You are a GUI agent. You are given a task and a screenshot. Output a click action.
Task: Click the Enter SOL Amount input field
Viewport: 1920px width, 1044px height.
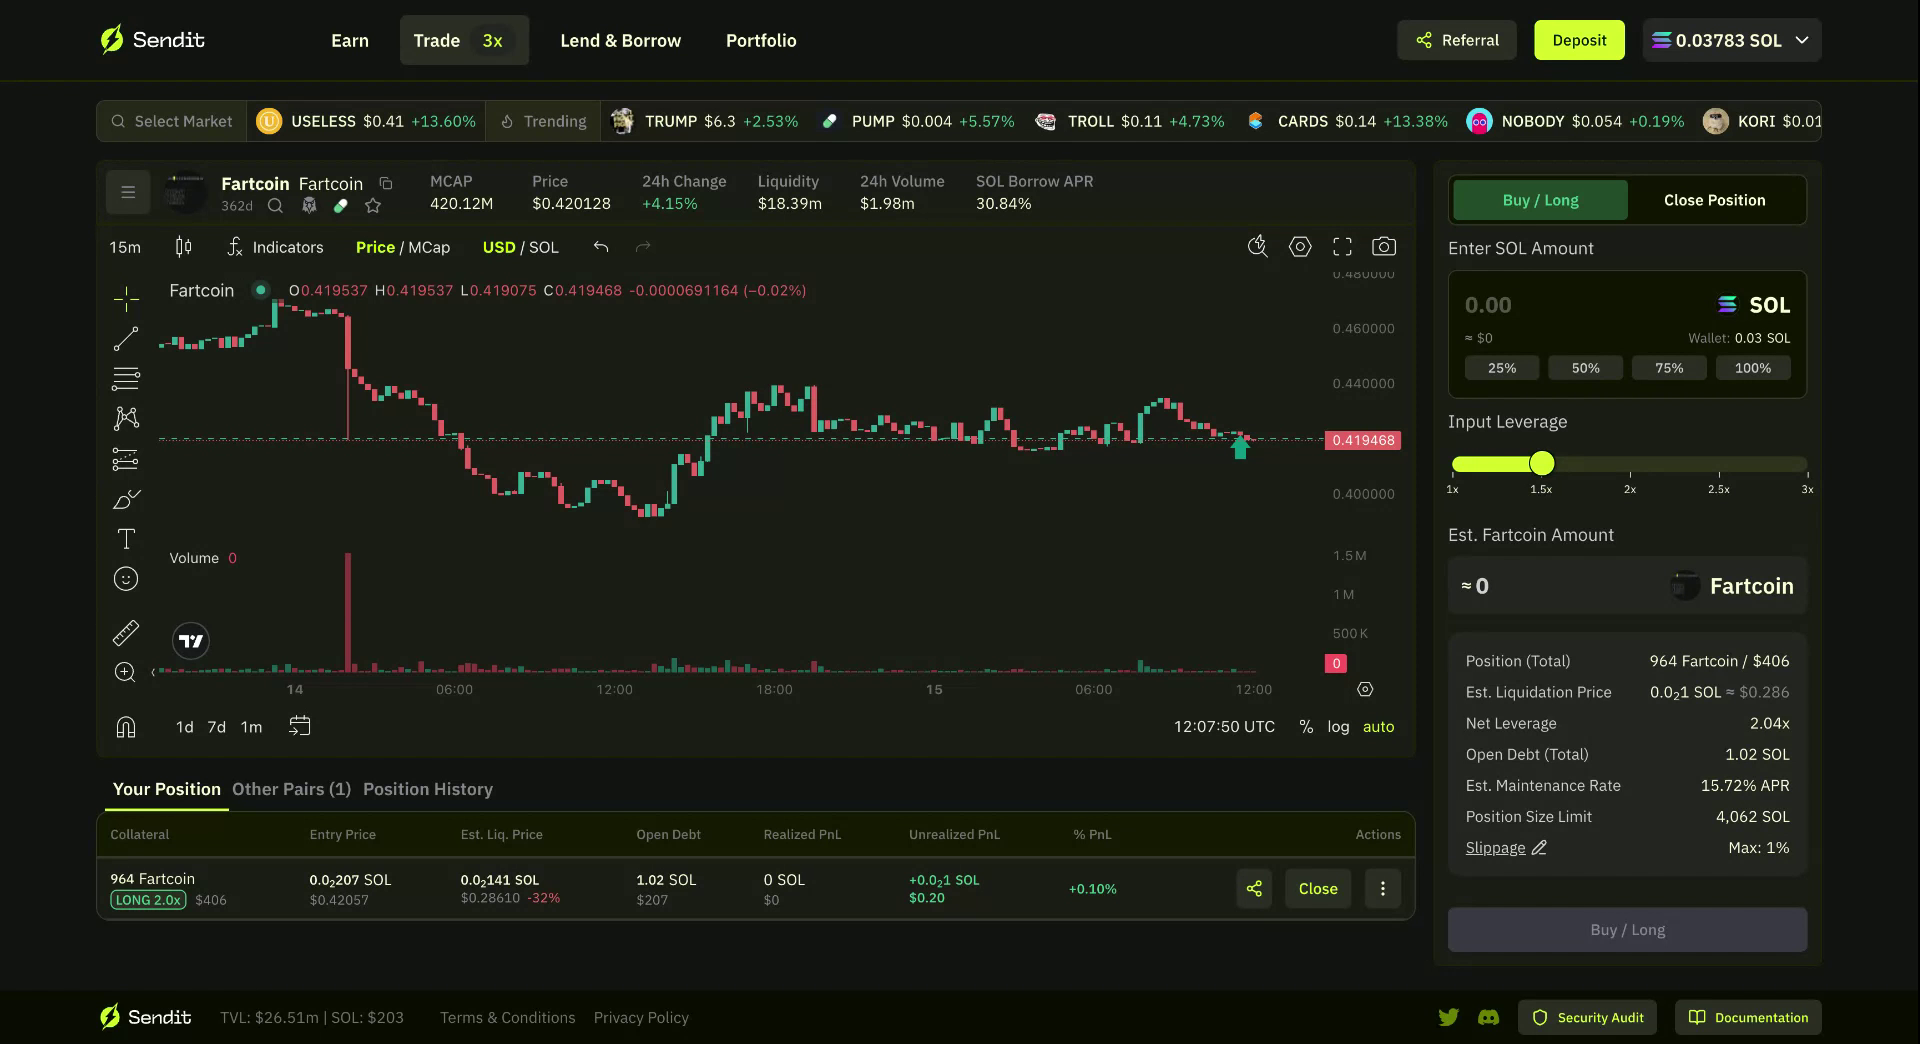(x=1560, y=305)
